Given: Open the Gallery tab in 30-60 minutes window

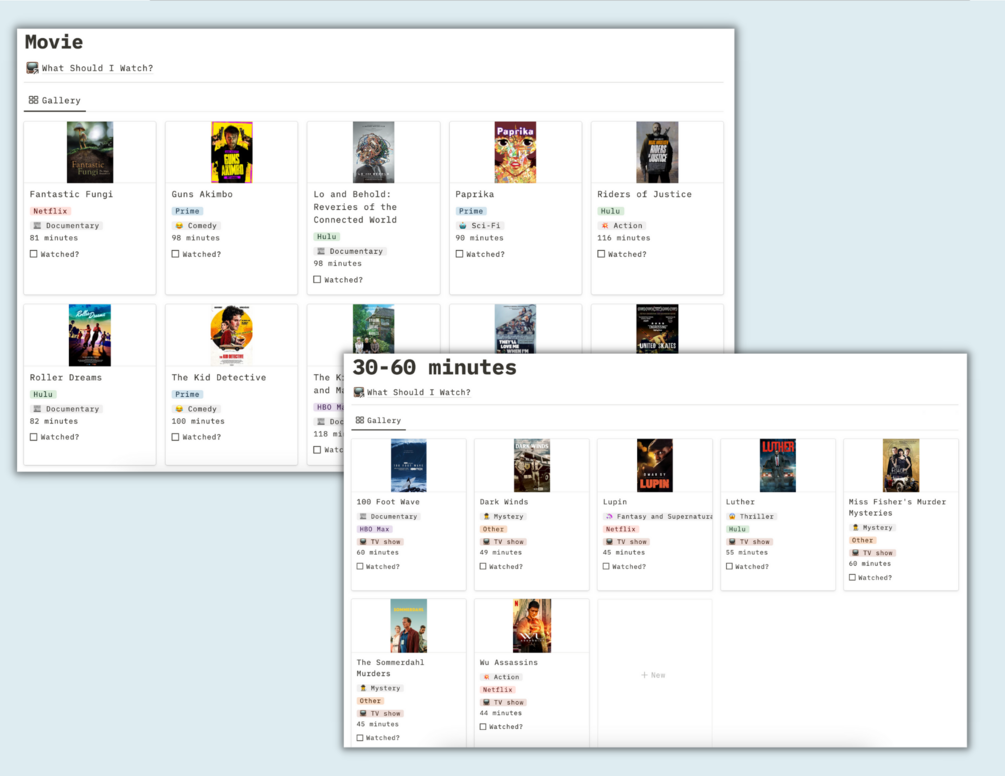Looking at the screenshot, I should (x=378, y=420).
